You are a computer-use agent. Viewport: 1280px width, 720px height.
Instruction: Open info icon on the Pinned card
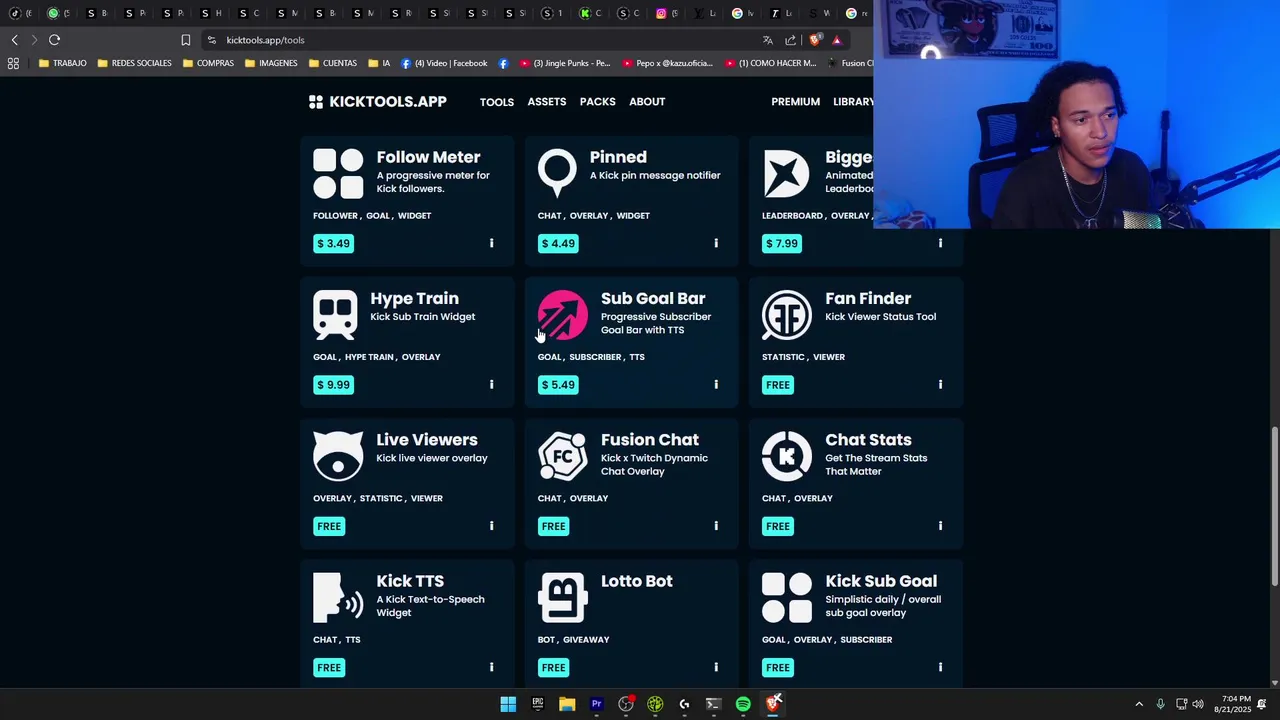point(716,243)
